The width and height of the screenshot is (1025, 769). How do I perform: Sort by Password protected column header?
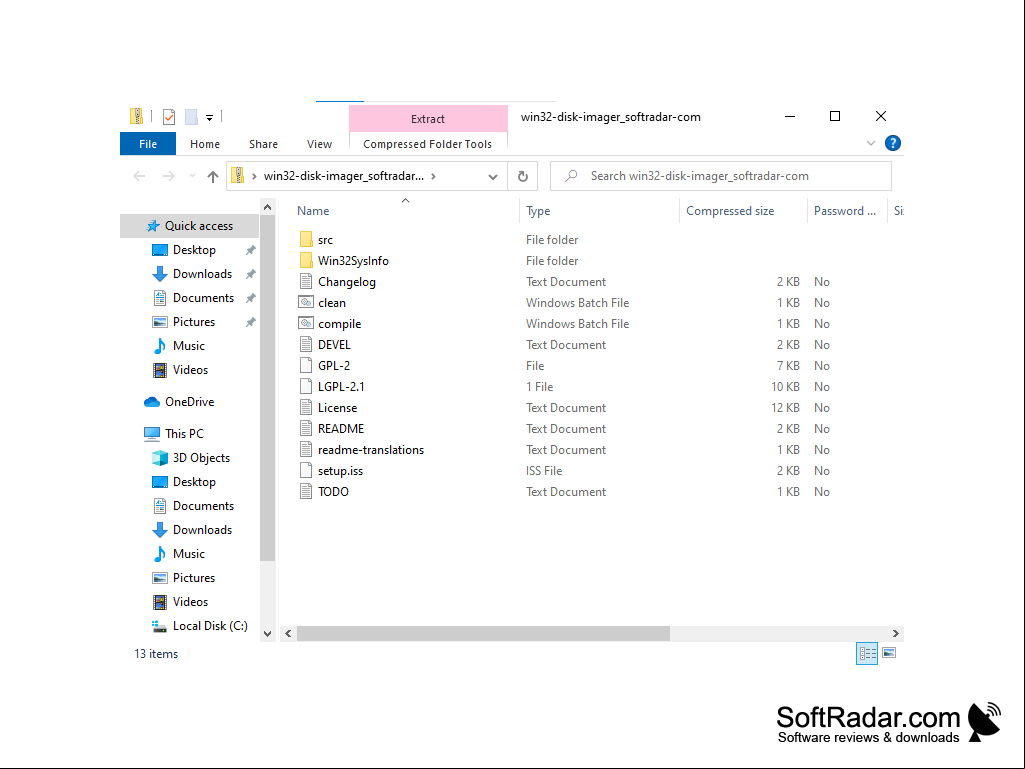(x=845, y=211)
